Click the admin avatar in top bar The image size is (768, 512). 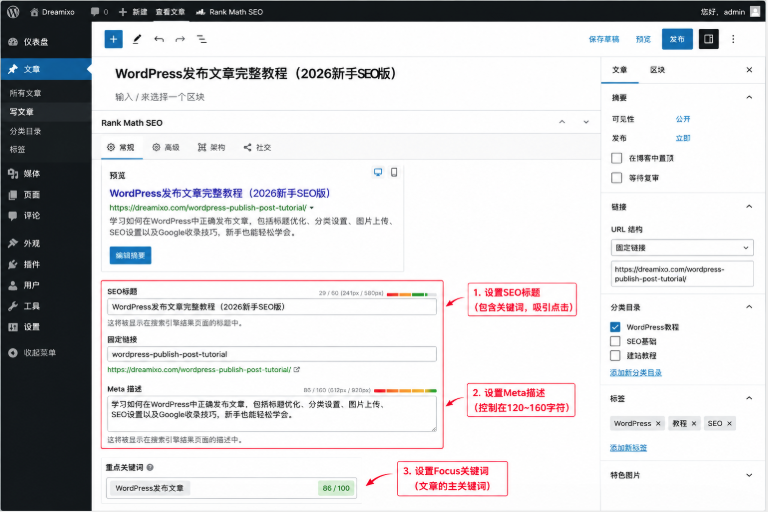(755, 12)
